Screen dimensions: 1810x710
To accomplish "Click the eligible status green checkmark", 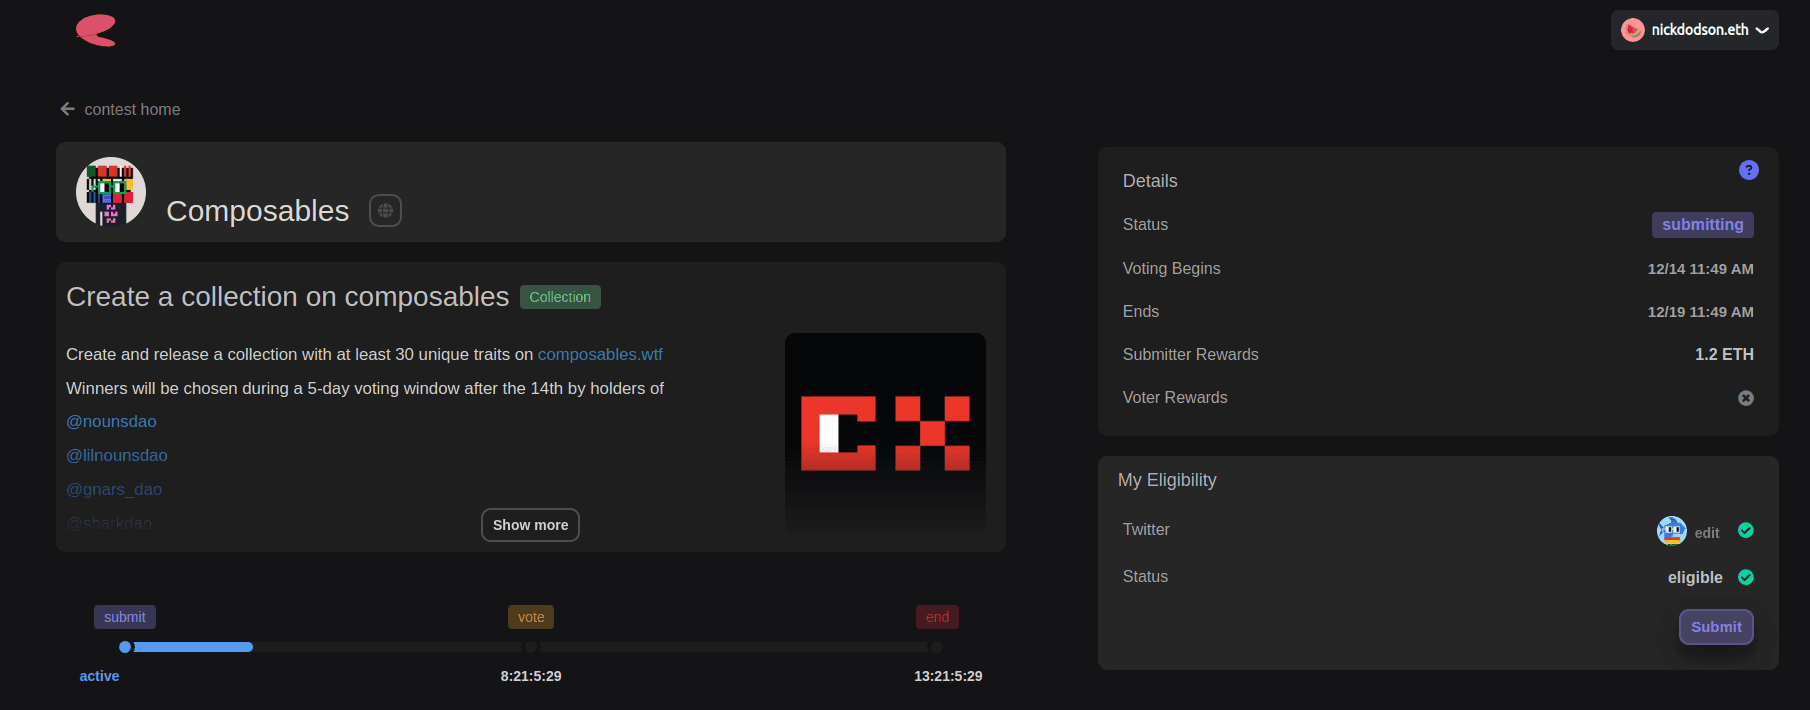I will (x=1745, y=577).
